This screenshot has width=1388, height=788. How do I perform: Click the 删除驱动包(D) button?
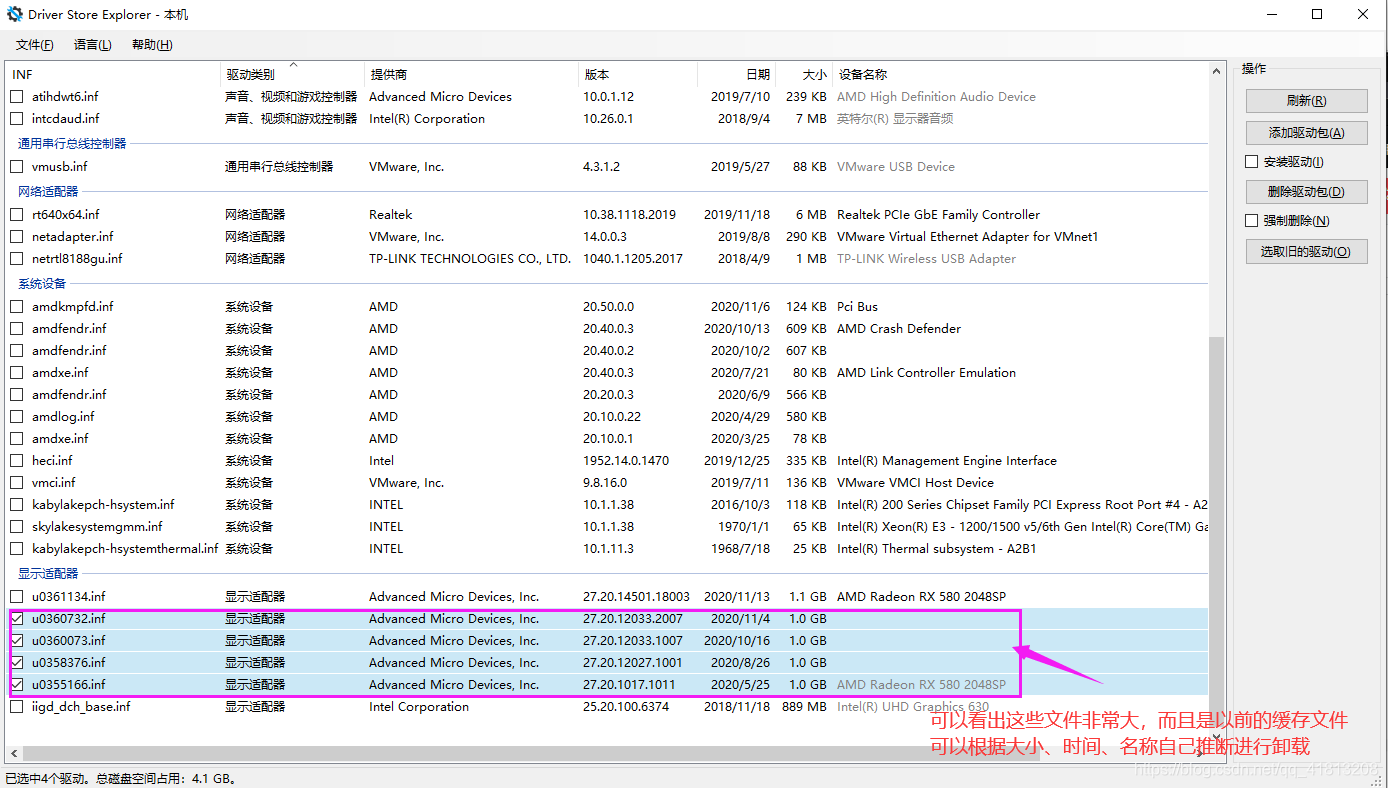(x=1306, y=192)
